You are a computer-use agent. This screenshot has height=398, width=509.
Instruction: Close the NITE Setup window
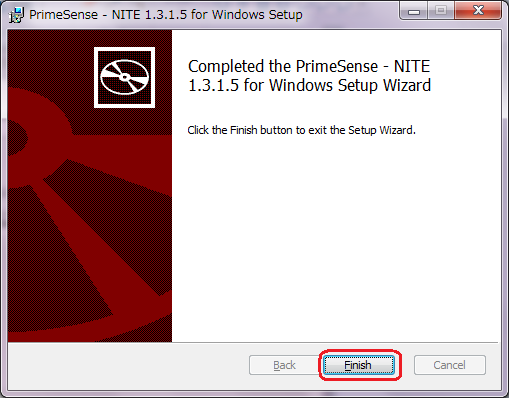pyautogui.click(x=478, y=11)
